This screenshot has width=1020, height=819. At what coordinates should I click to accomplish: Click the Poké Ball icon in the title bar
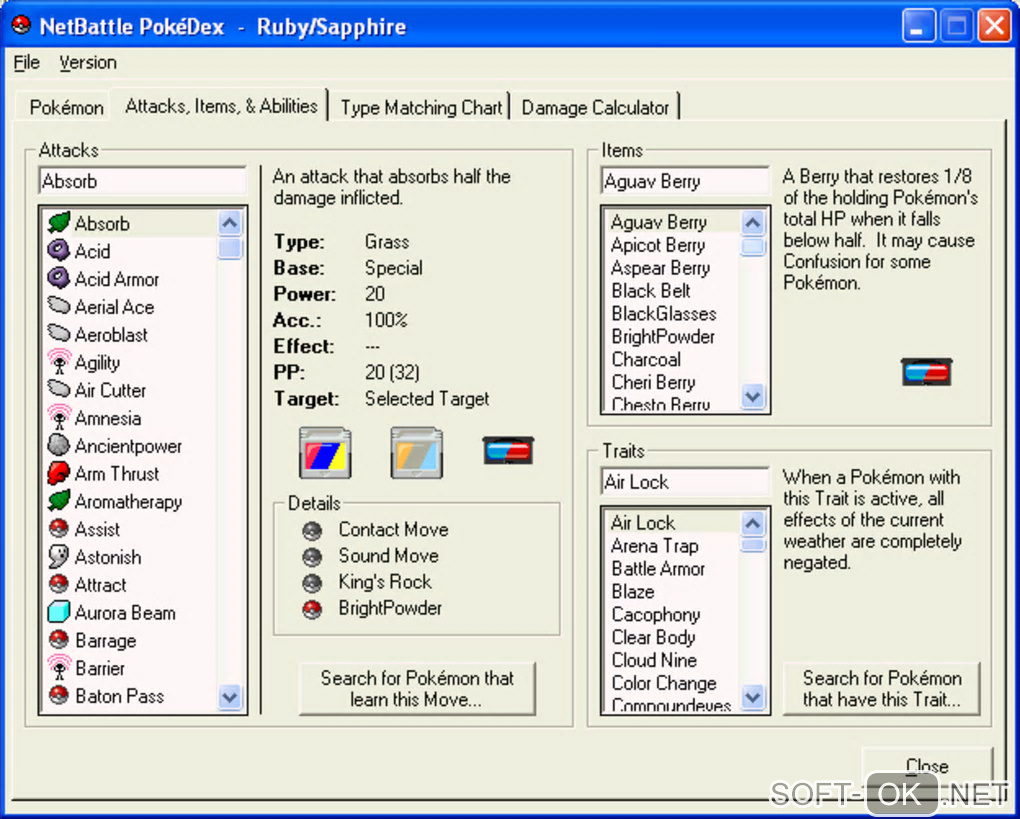[x=21, y=26]
